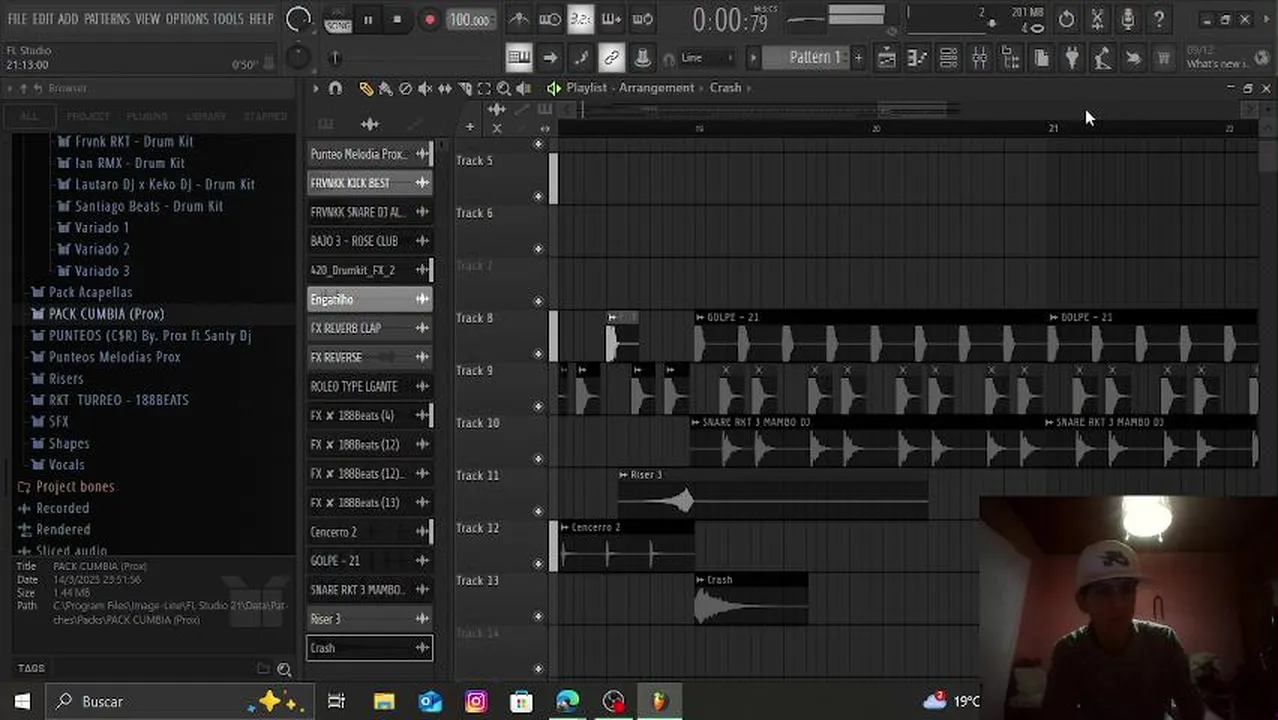Toggle mute switch on Track 12
The image size is (1278, 720).
(539, 563)
